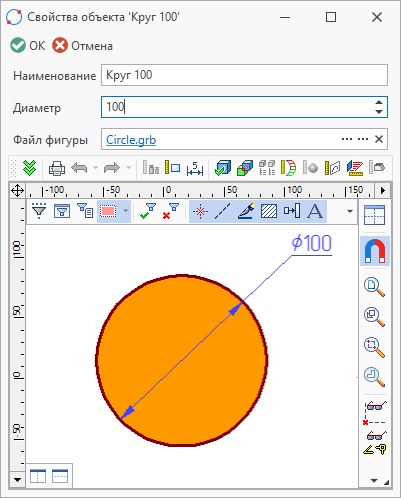Click the funnel with green checkmark icon
401x498 pixels.
(148, 211)
